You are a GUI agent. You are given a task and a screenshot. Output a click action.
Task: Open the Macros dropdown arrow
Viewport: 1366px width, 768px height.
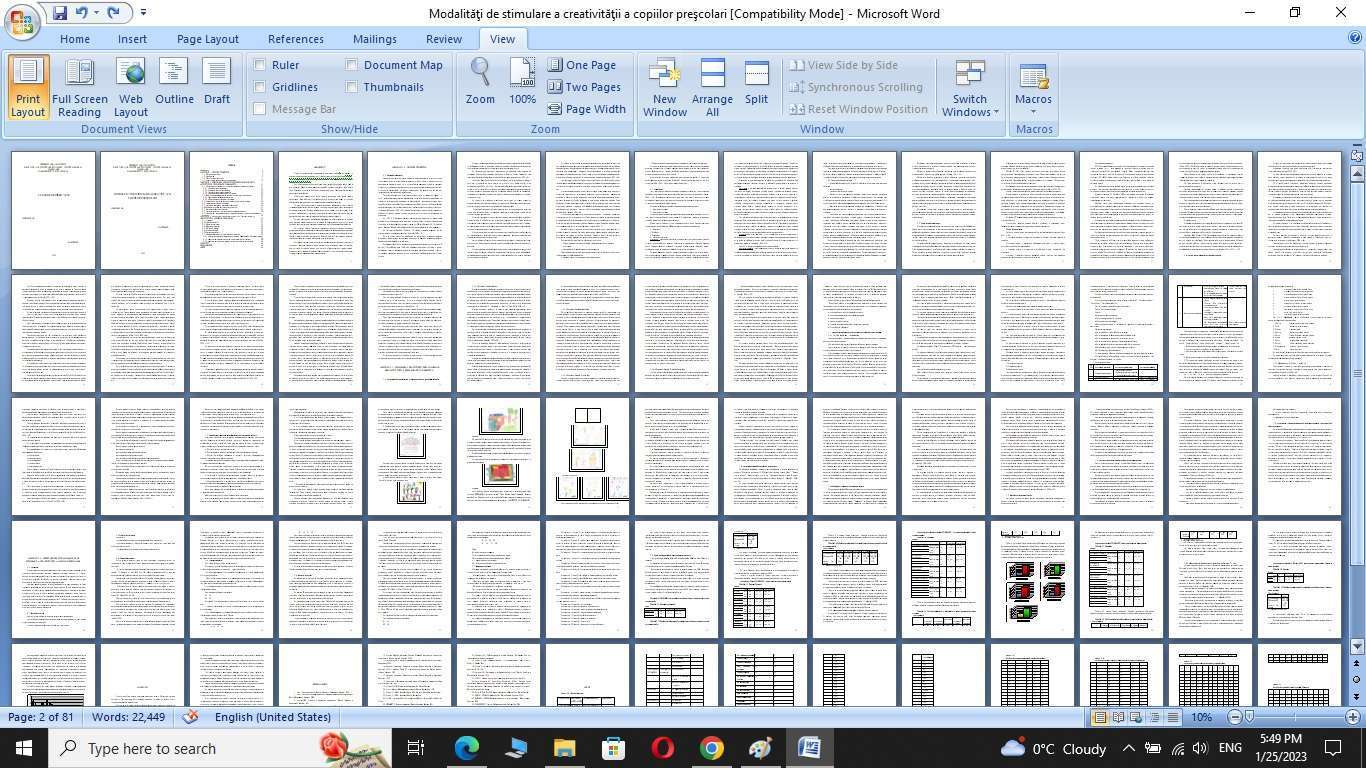(1033, 111)
